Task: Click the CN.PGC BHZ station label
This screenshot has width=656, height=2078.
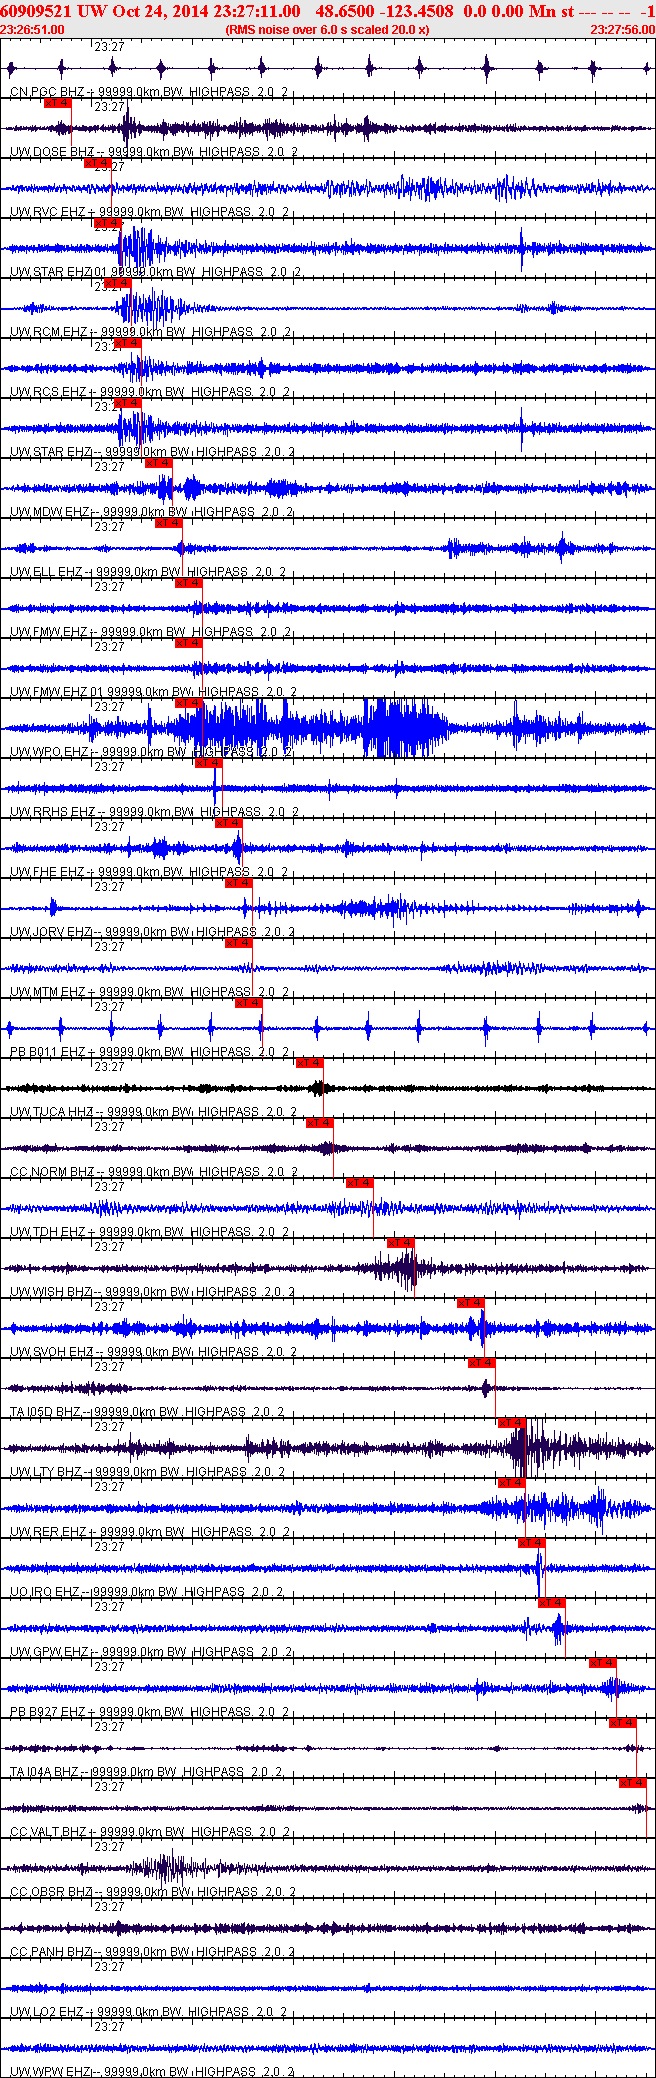Action: 51,92
